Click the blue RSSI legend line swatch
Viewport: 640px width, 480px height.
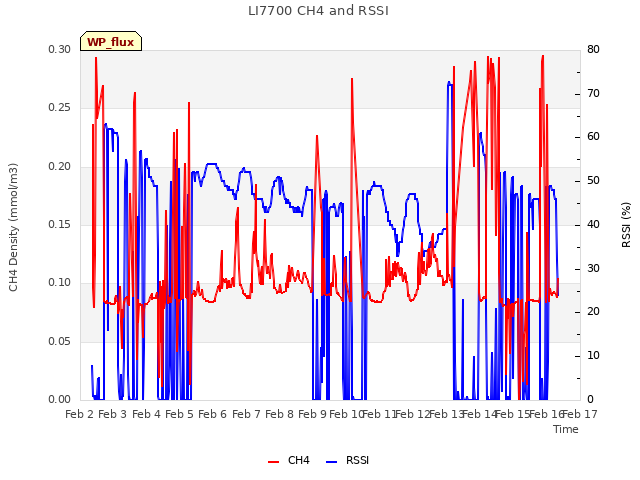coord(331,462)
